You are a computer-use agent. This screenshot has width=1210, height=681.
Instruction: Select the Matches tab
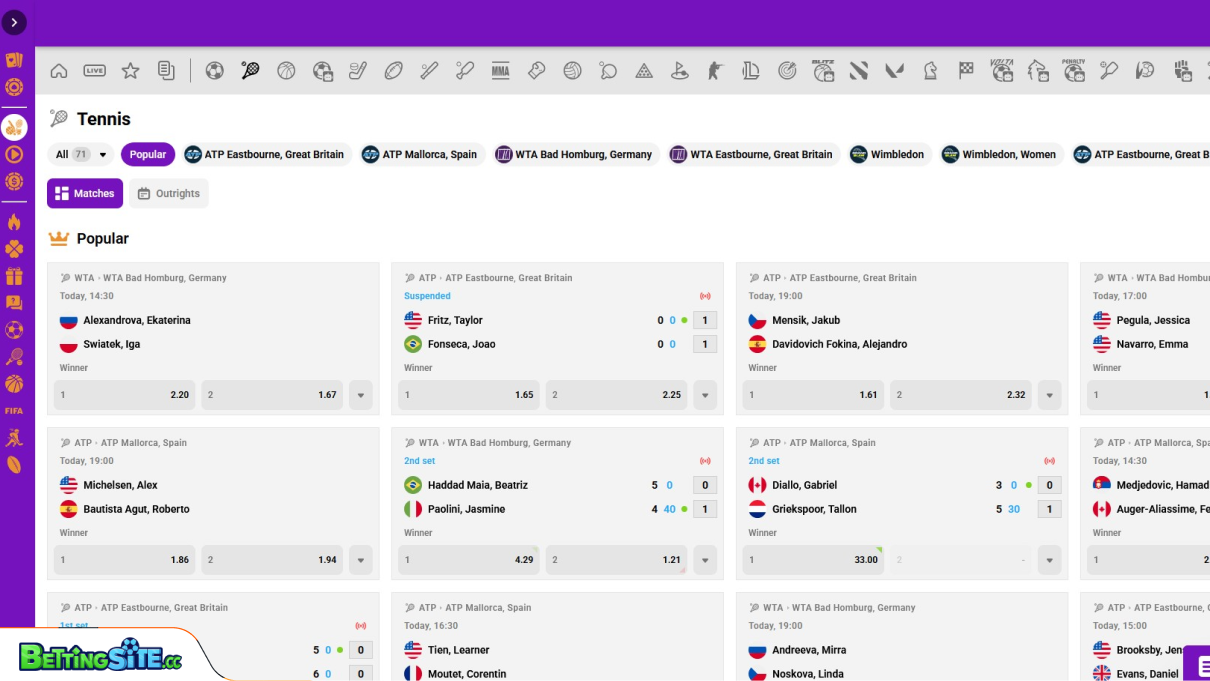click(85, 194)
